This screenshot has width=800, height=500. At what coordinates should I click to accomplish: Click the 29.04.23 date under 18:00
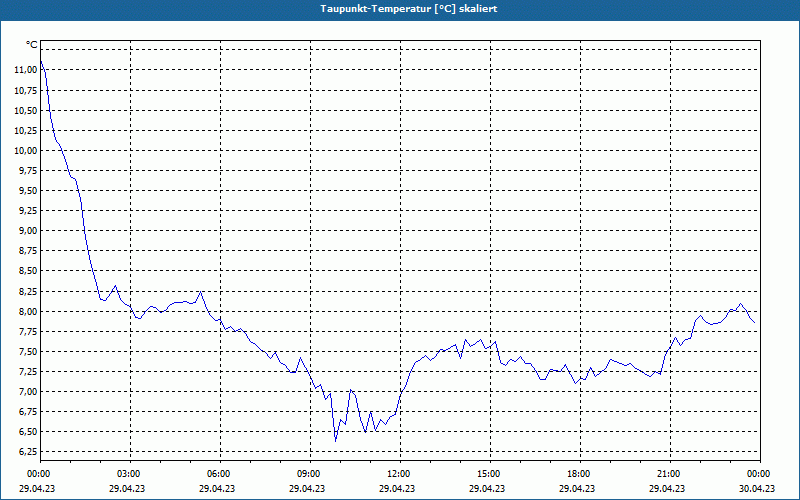[577, 488]
